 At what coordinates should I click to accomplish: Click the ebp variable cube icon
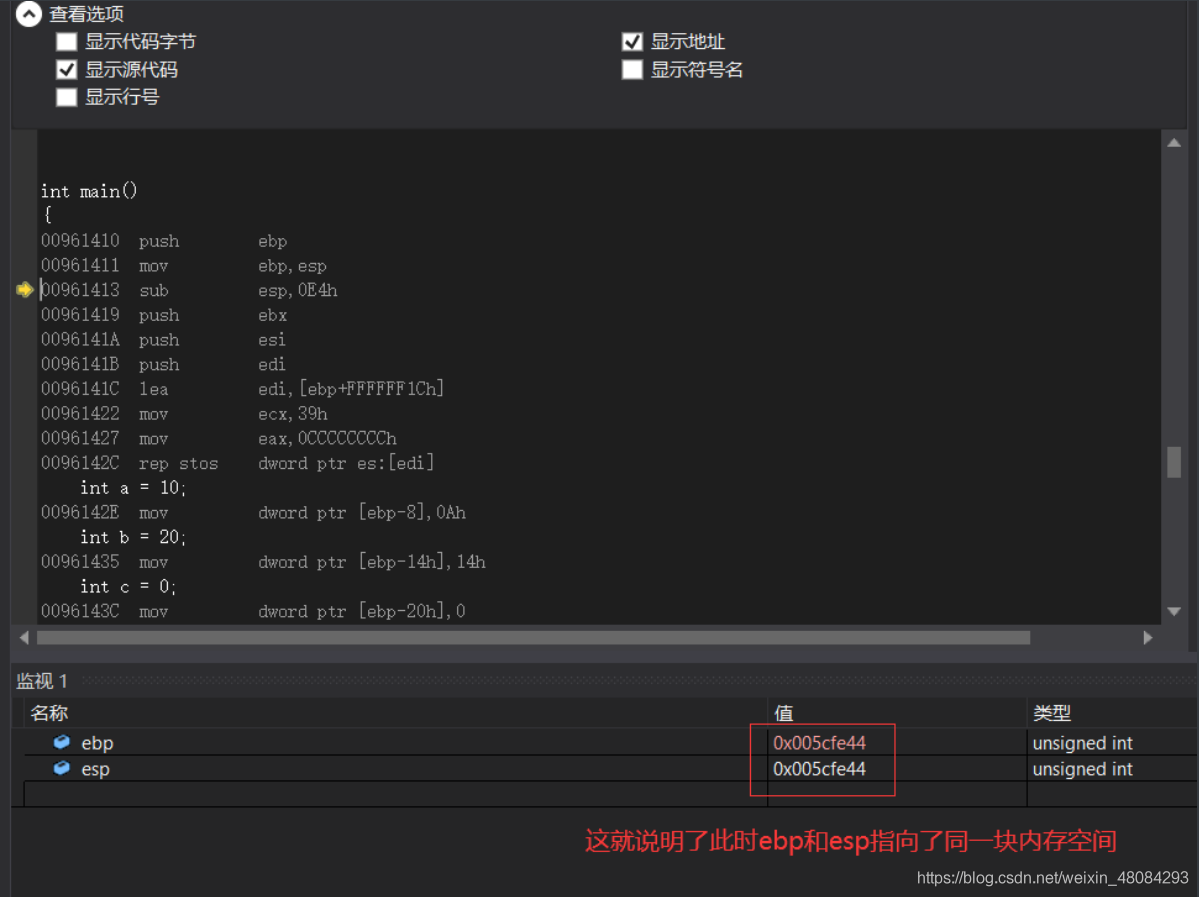(61, 742)
